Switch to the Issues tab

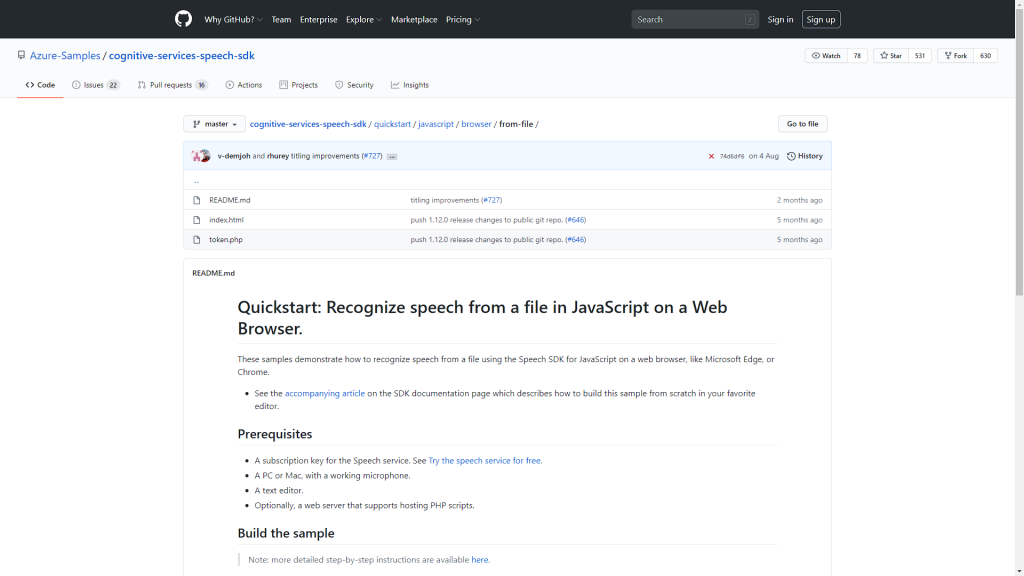point(95,85)
